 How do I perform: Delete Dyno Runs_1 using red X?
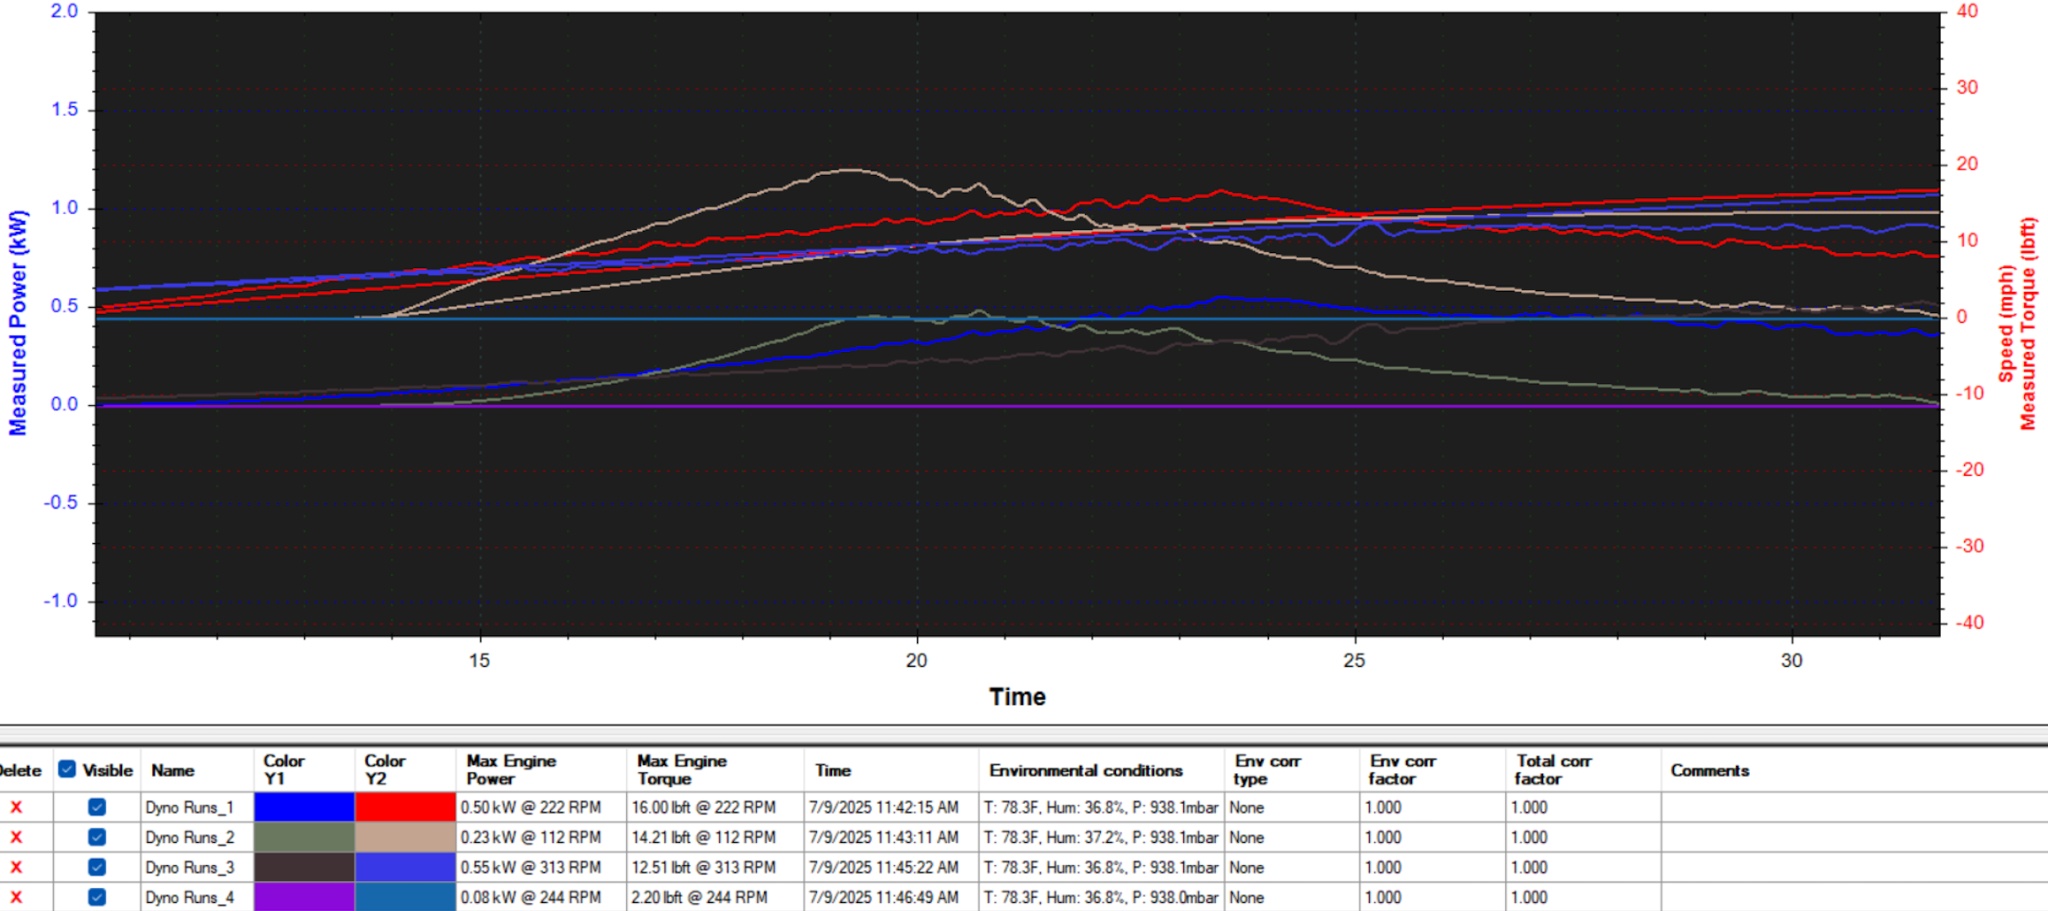[x=16, y=807]
